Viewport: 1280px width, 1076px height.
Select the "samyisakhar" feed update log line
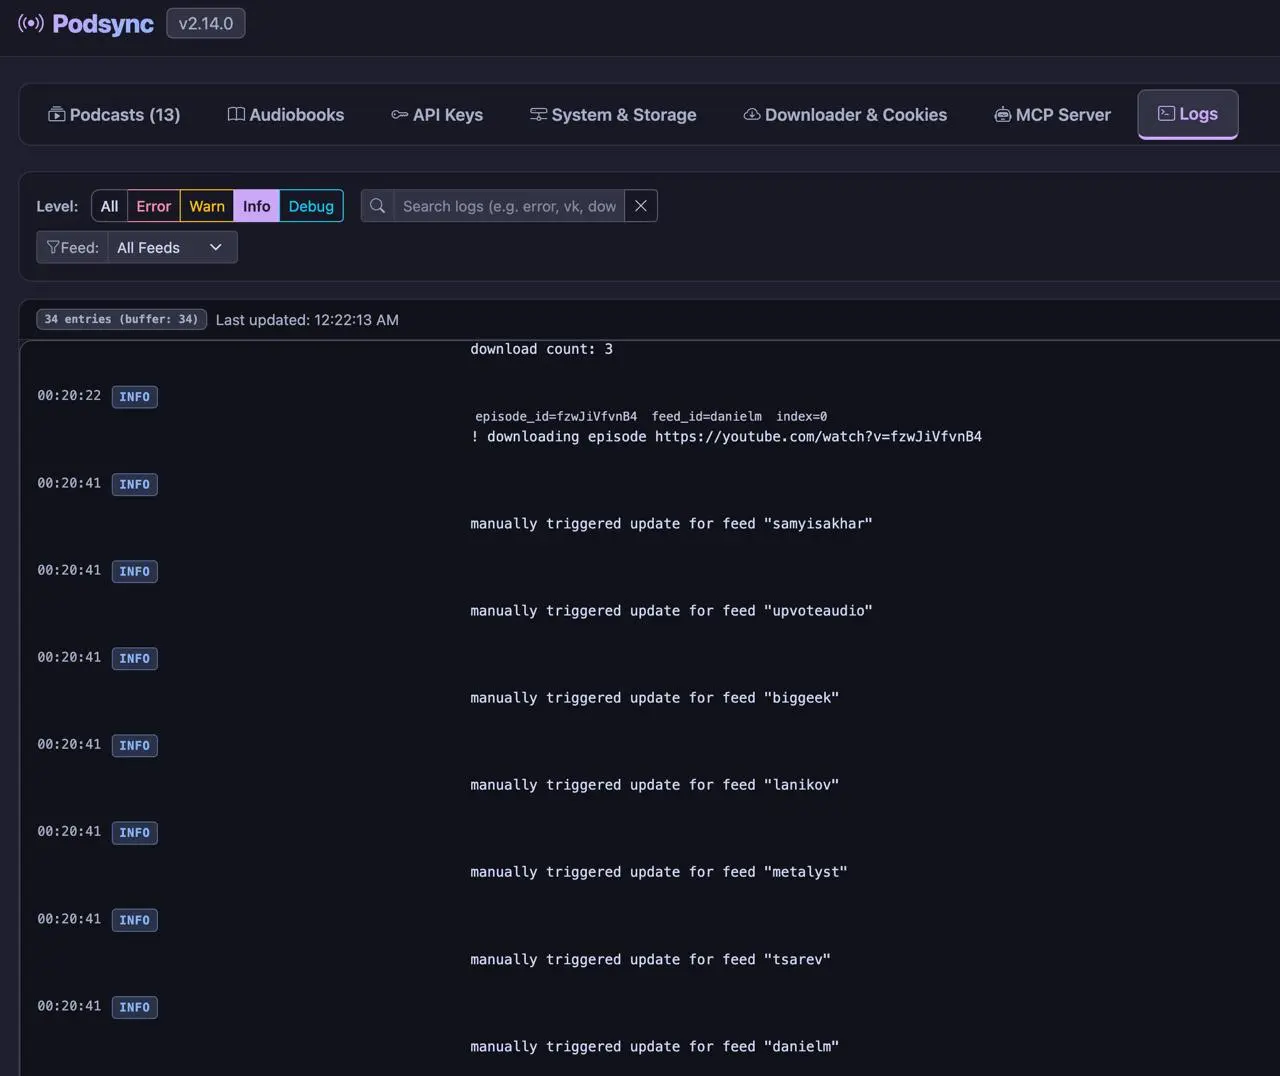point(671,523)
